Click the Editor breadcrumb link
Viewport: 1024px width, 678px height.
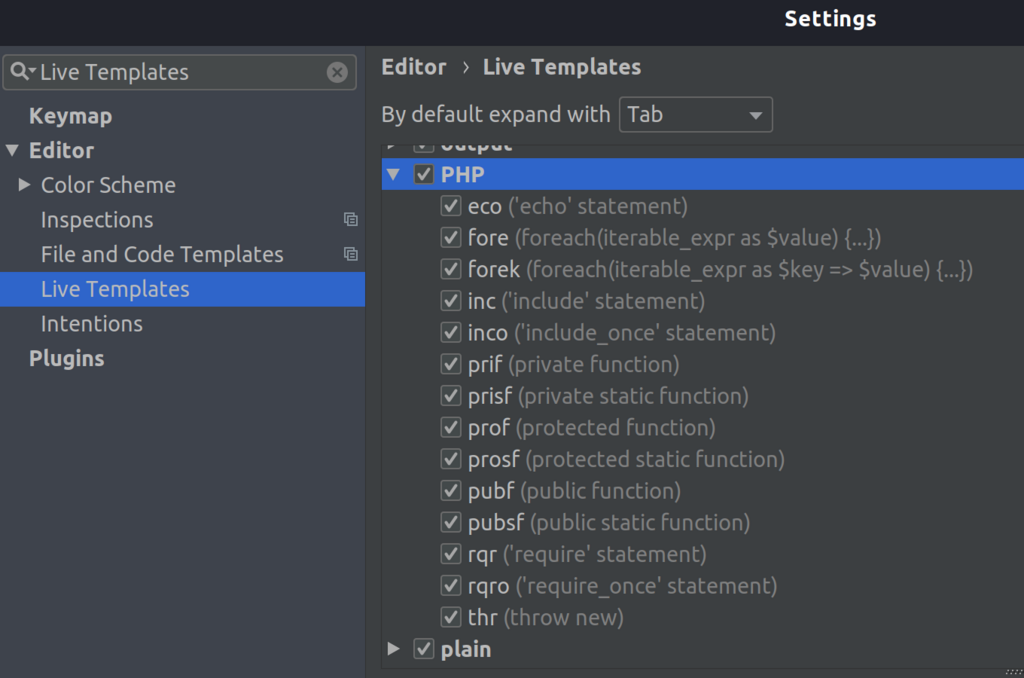413,68
